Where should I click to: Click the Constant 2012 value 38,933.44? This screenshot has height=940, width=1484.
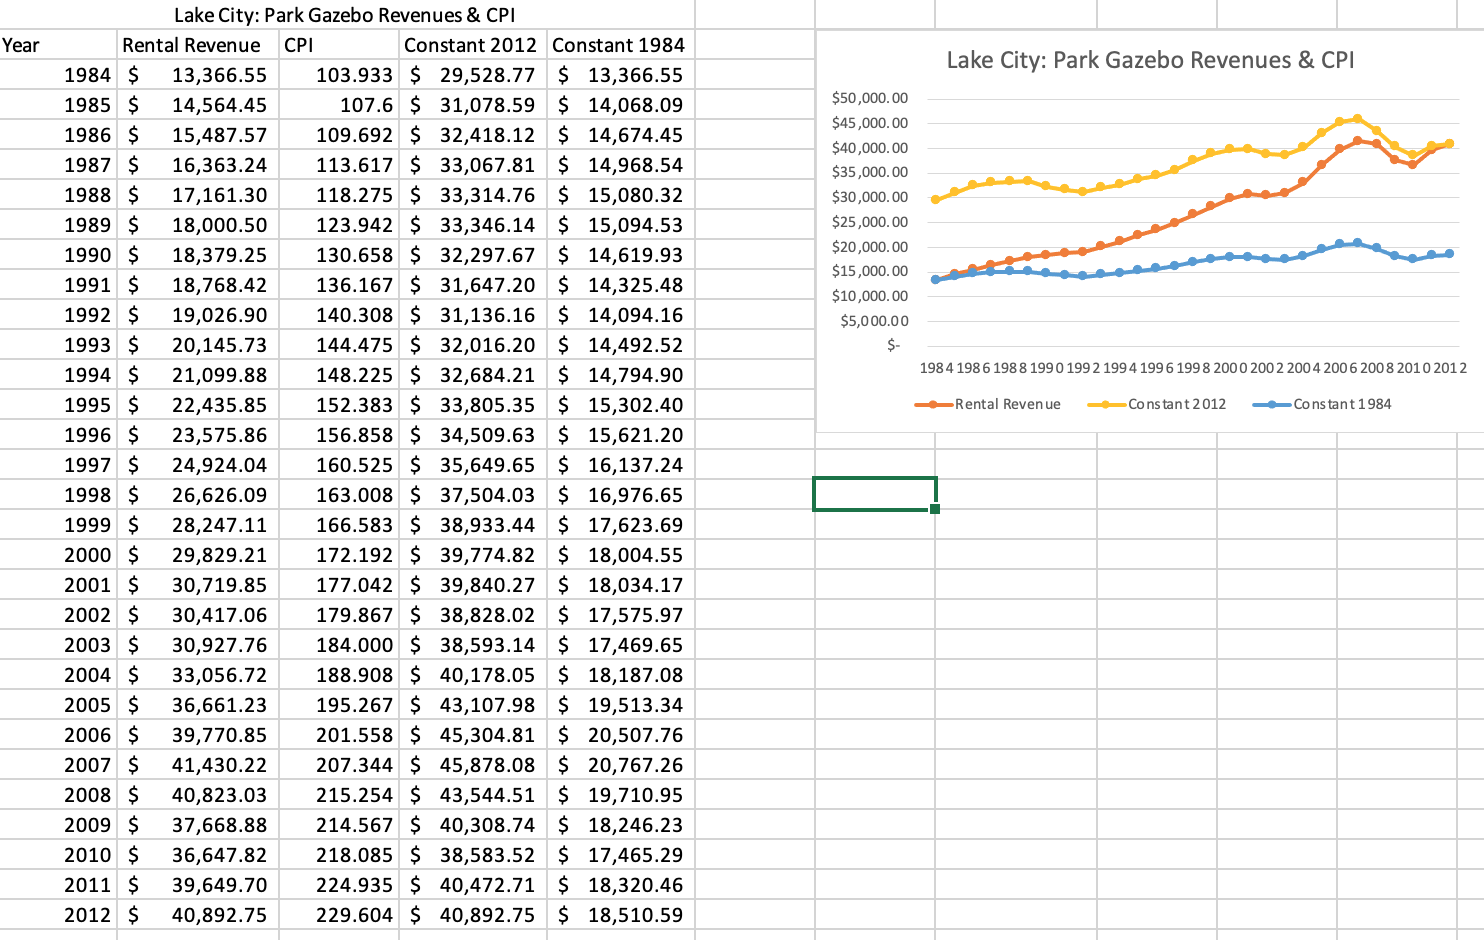tap(473, 525)
